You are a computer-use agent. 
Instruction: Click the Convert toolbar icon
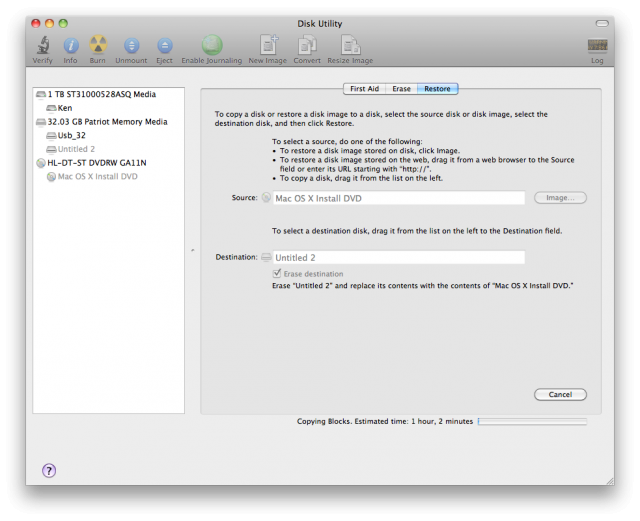(307, 45)
